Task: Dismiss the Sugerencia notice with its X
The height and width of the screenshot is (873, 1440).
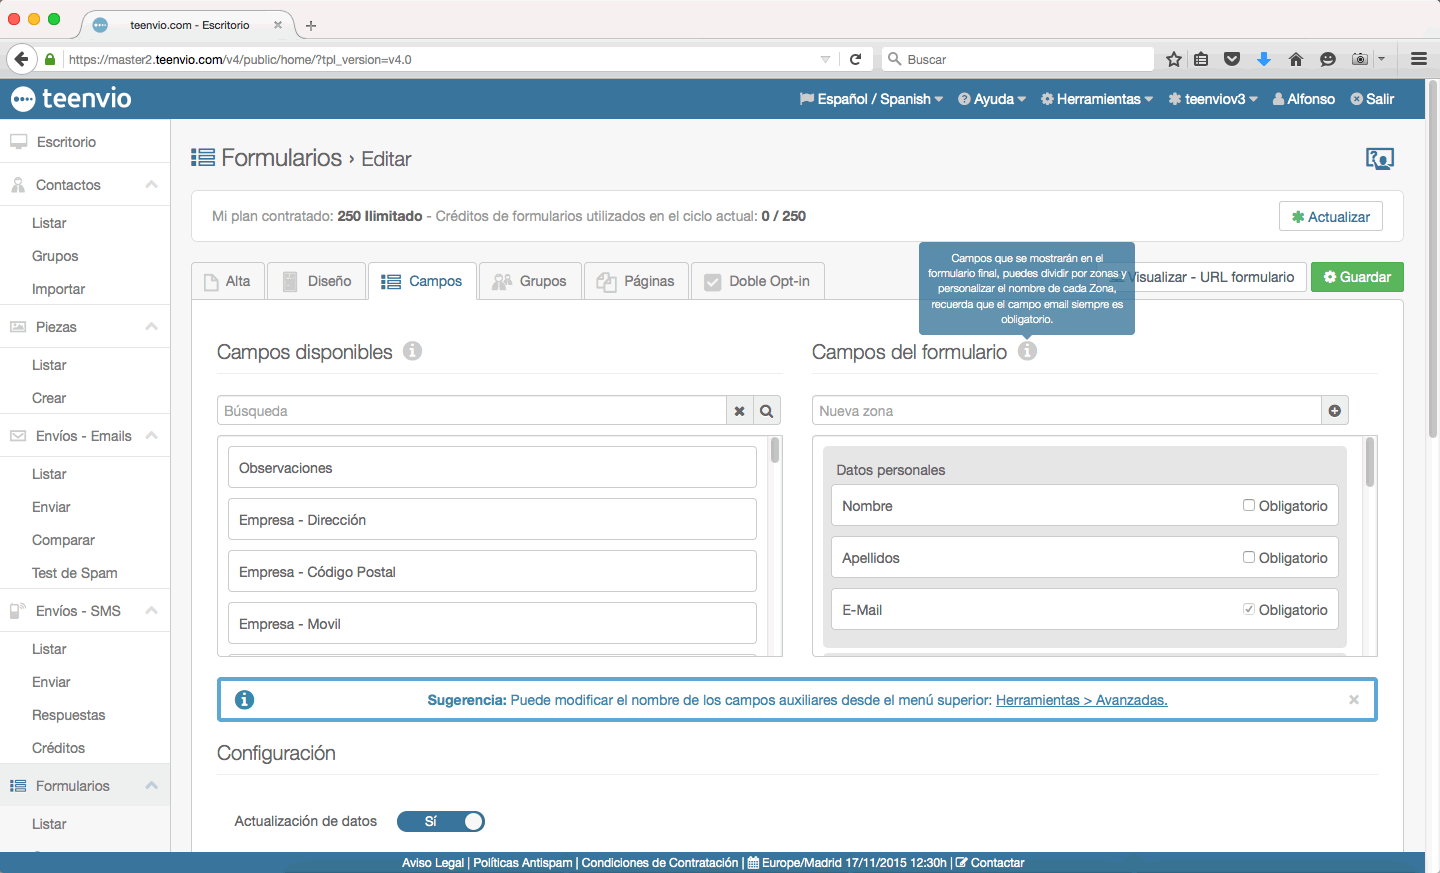Action: click(1353, 699)
